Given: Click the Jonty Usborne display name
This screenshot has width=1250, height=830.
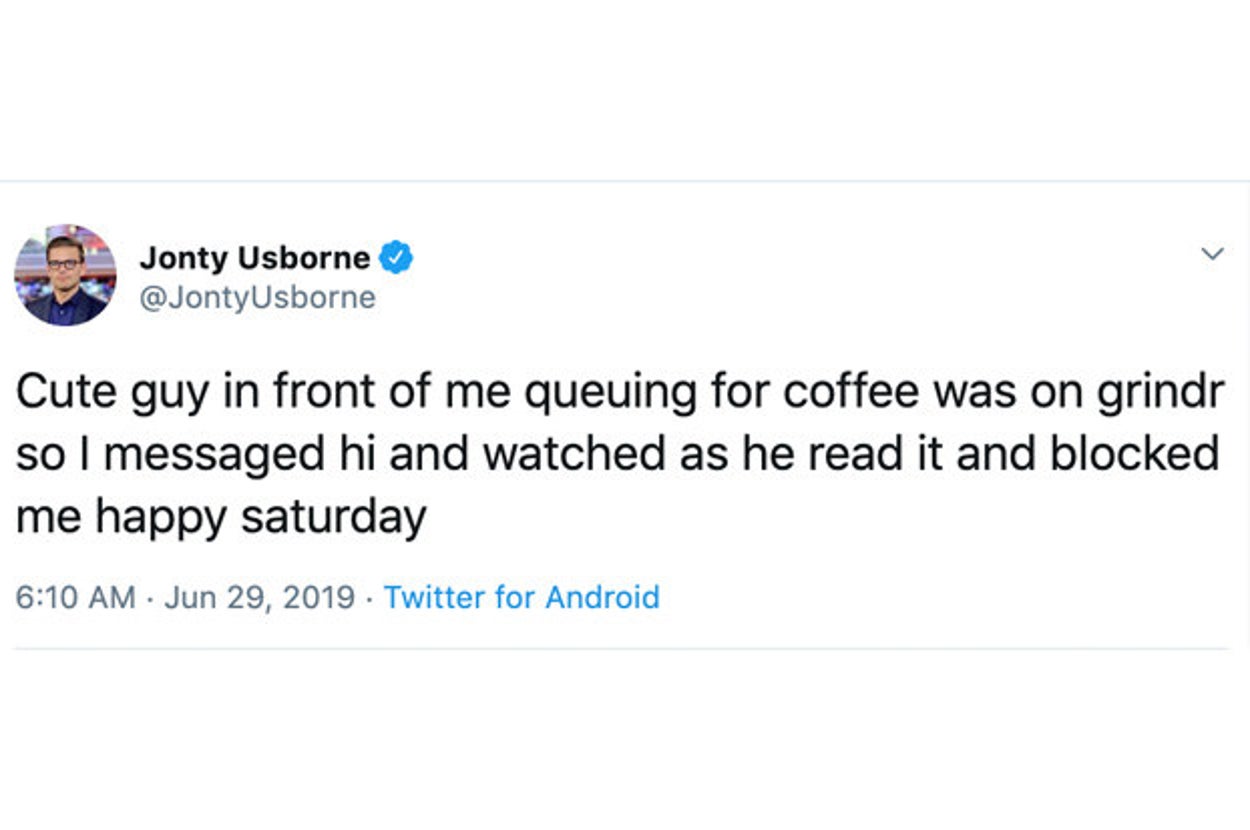Looking at the screenshot, I should [254, 258].
